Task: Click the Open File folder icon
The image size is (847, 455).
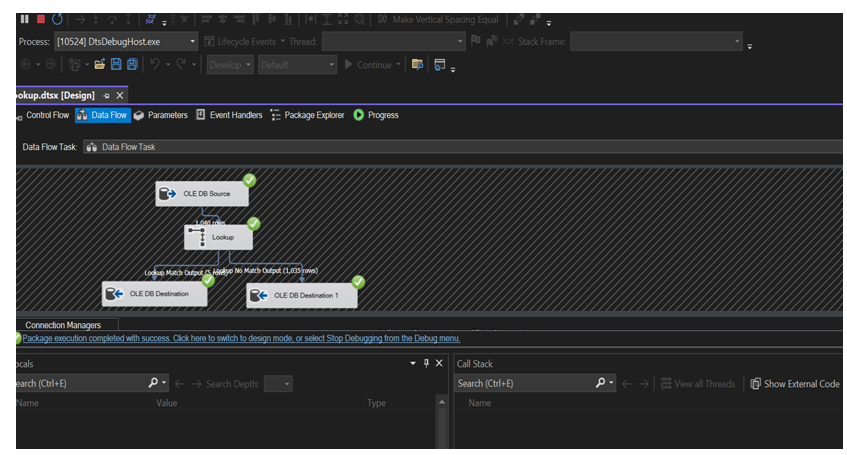Action: 100,65
